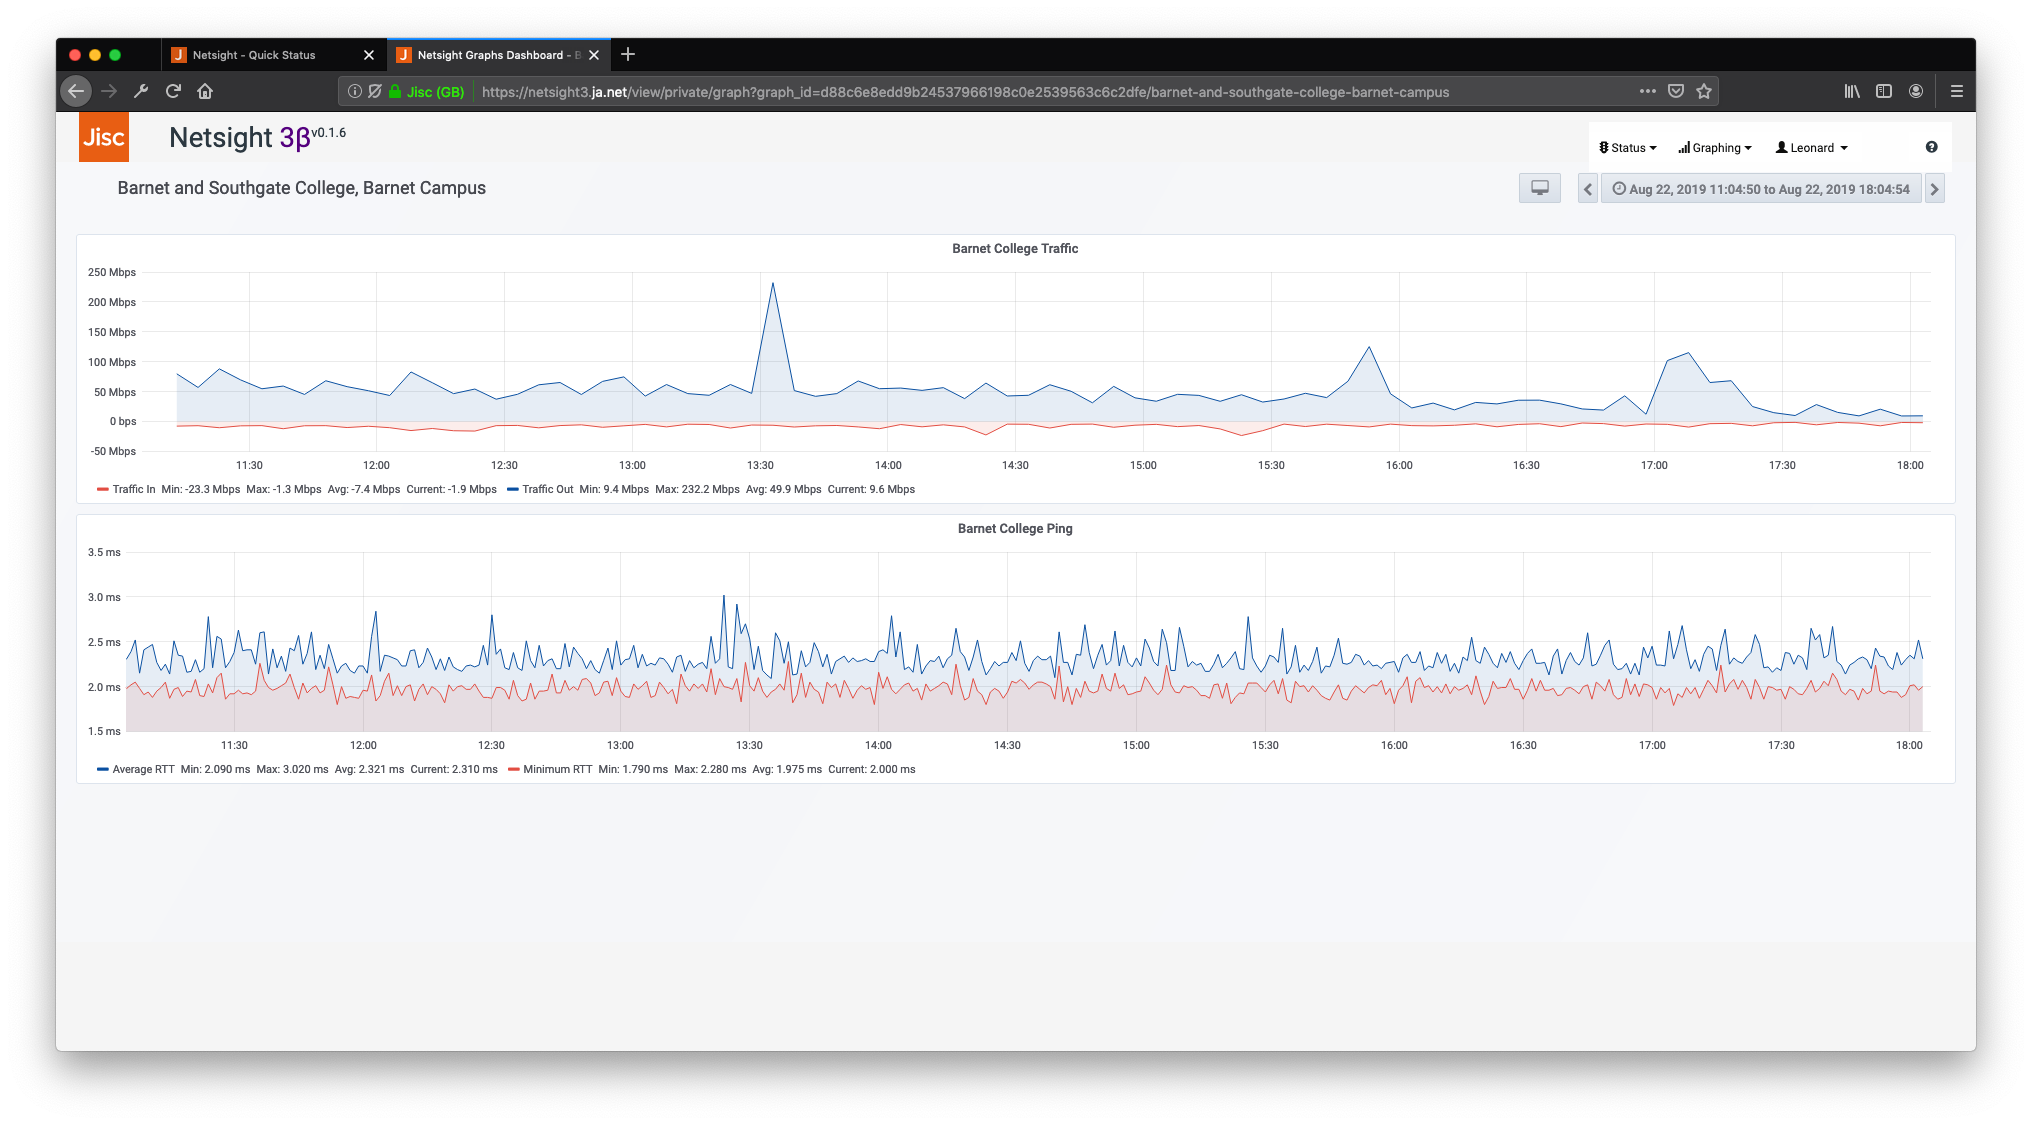Image resolution: width=2032 pixels, height=1125 pixels.
Task: Shift the time range back with the left arrow
Action: click(1587, 189)
